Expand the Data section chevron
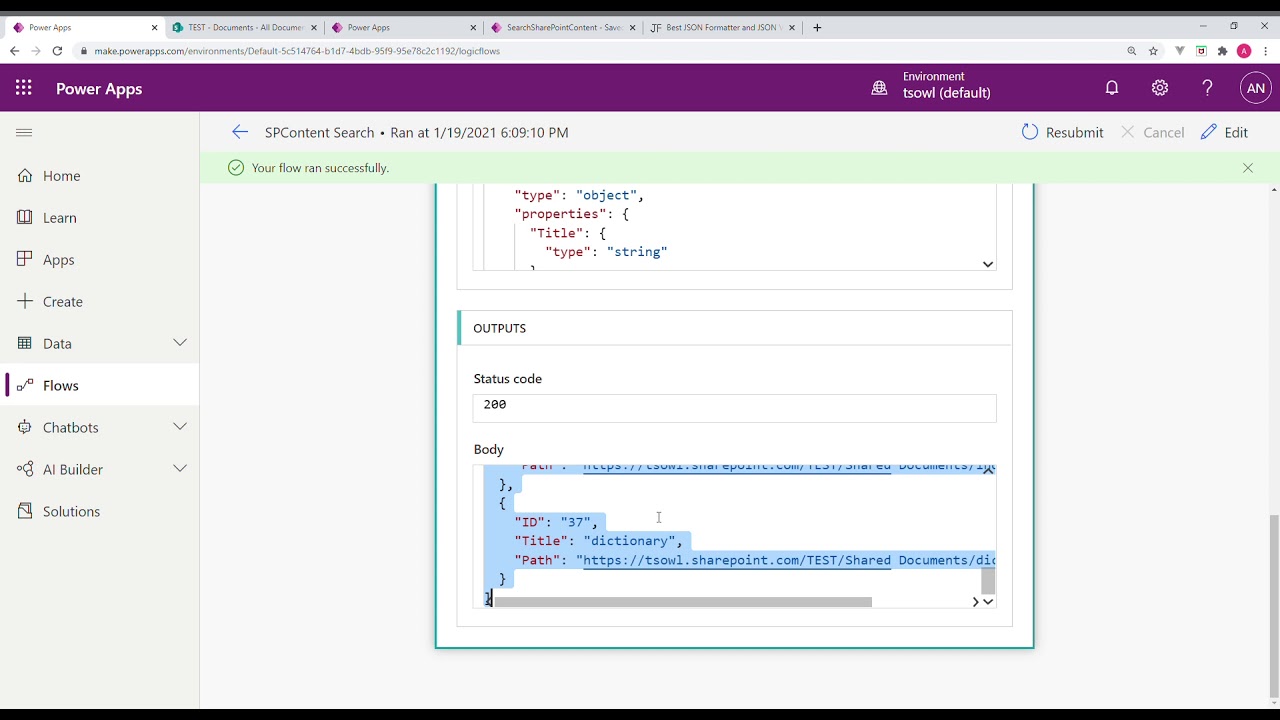The height and width of the screenshot is (720, 1280). point(180,343)
